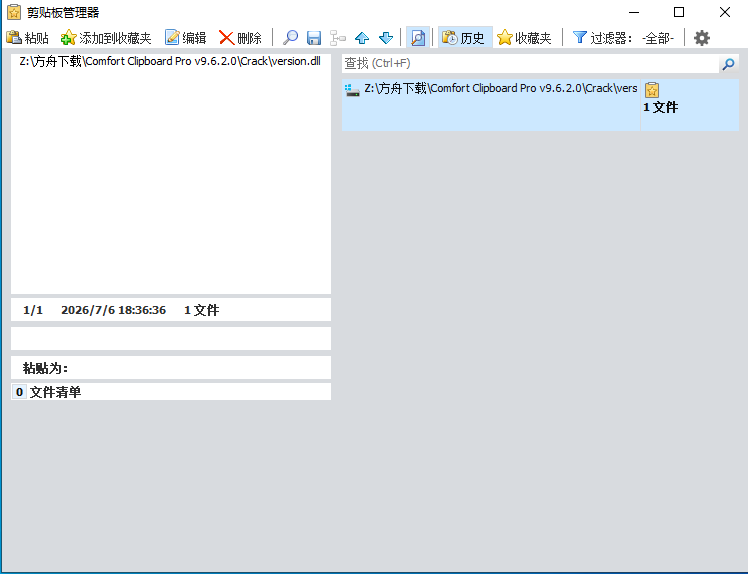
Task: Switch to the 收藏夹 (Favorites) tab
Action: tap(524, 38)
